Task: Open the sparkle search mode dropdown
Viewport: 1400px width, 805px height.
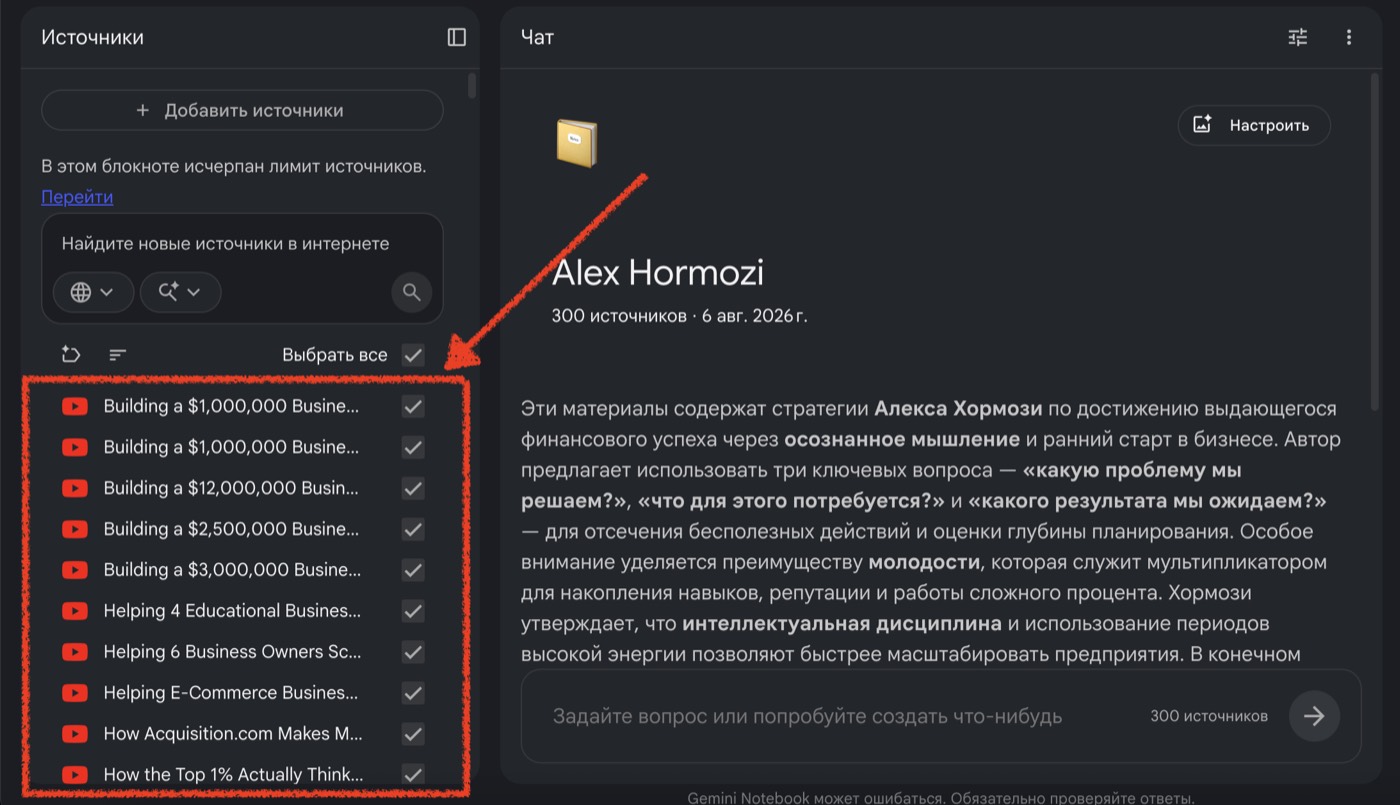Action: [180, 292]
